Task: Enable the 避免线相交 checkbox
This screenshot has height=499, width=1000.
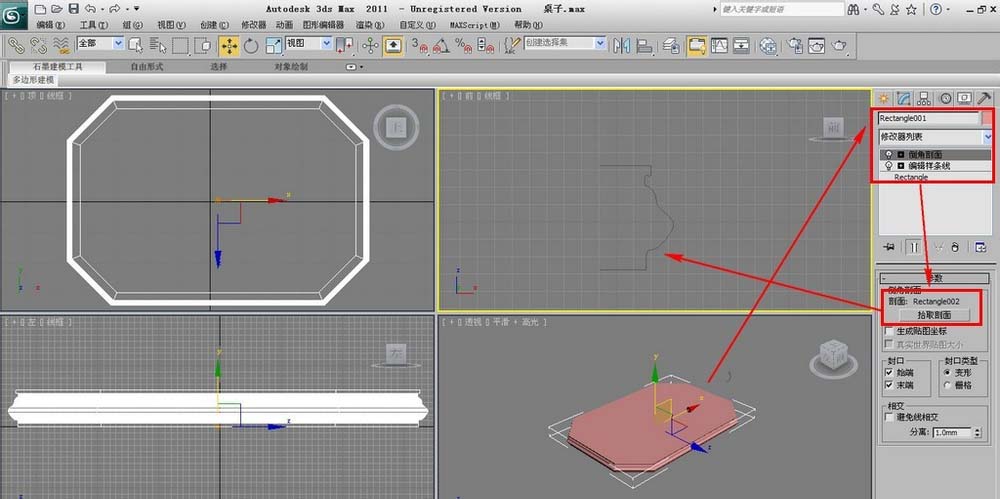Action: pos(888,417)
